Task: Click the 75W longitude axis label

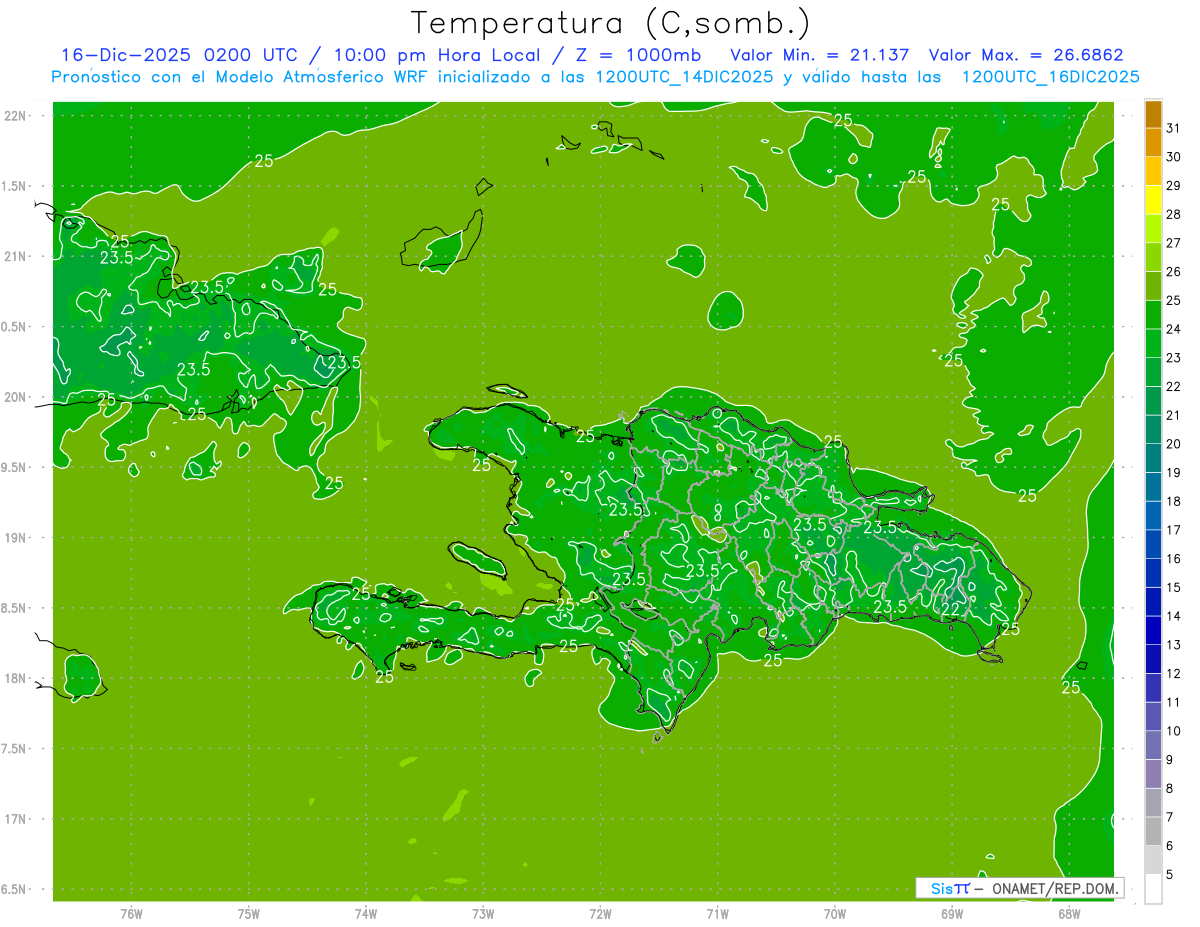Action: click(249, 913)
